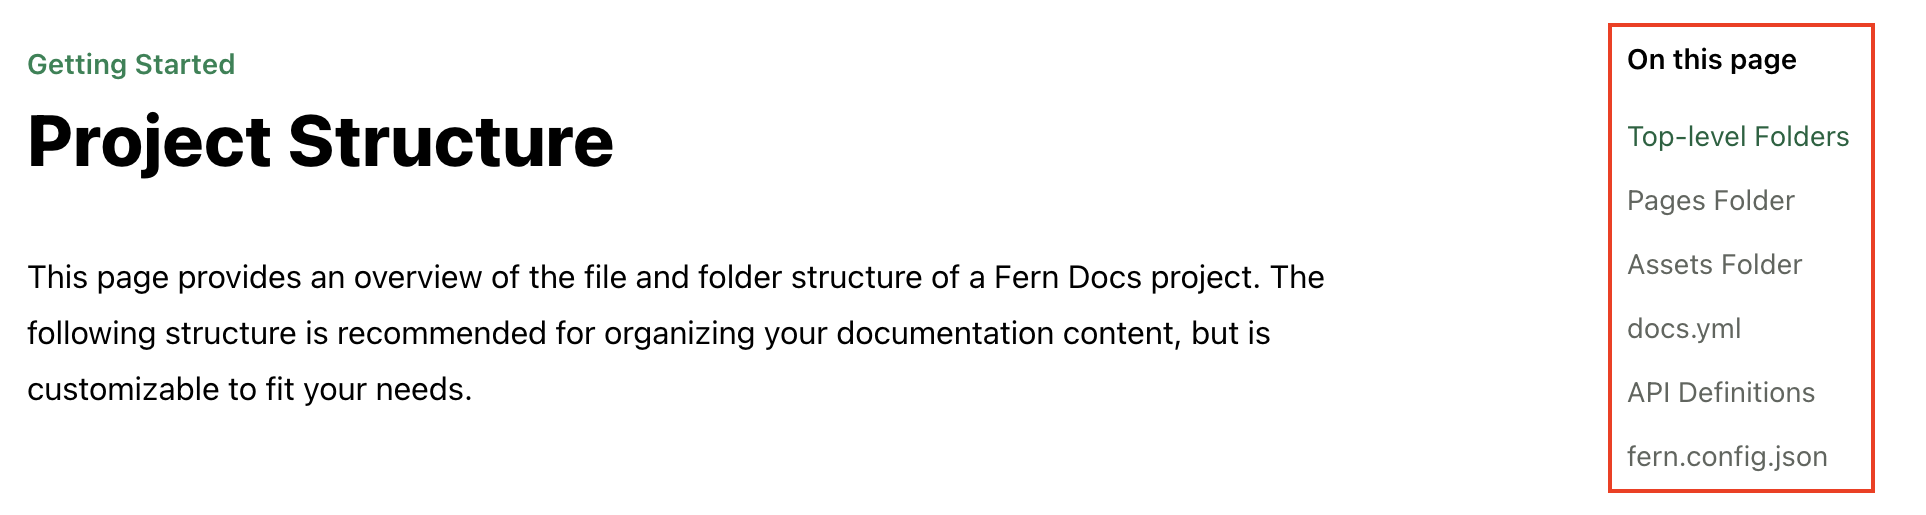Open API Definitions from the right sidebar
The image size is (1926, 515).
pyautogui.click(x=1720, y=393)
